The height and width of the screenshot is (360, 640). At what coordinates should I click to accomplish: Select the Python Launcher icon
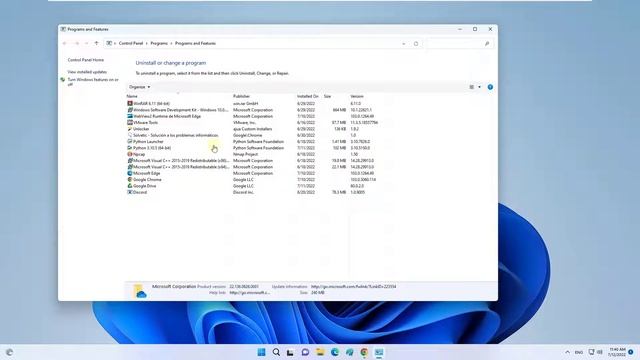130,142
